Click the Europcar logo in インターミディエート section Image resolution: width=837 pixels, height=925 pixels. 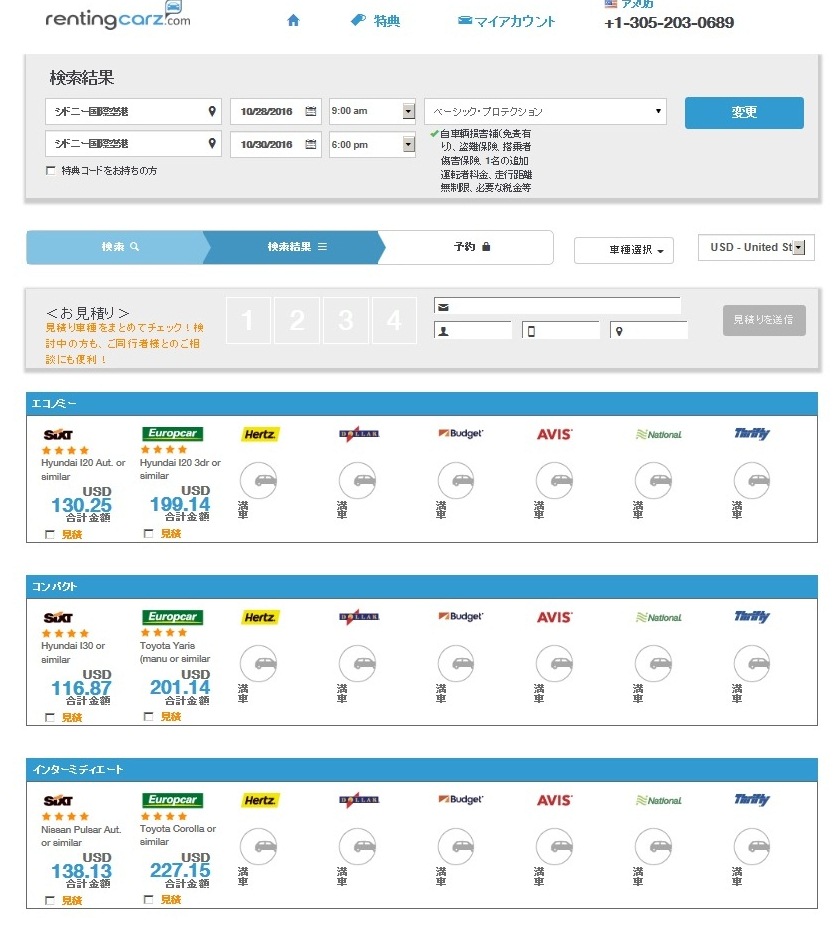tap(172, 800)
